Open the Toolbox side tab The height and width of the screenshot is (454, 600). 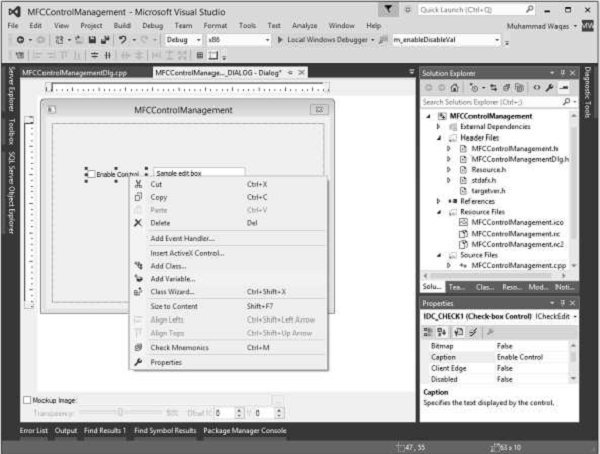tap(11, 131)
